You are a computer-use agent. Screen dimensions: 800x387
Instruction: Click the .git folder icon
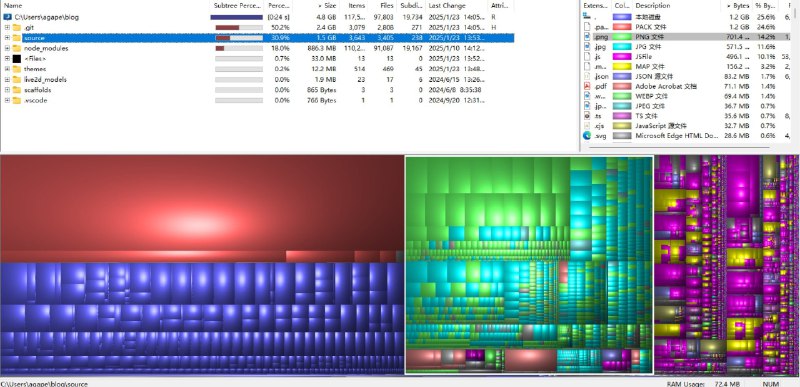(x=17, y=28)
